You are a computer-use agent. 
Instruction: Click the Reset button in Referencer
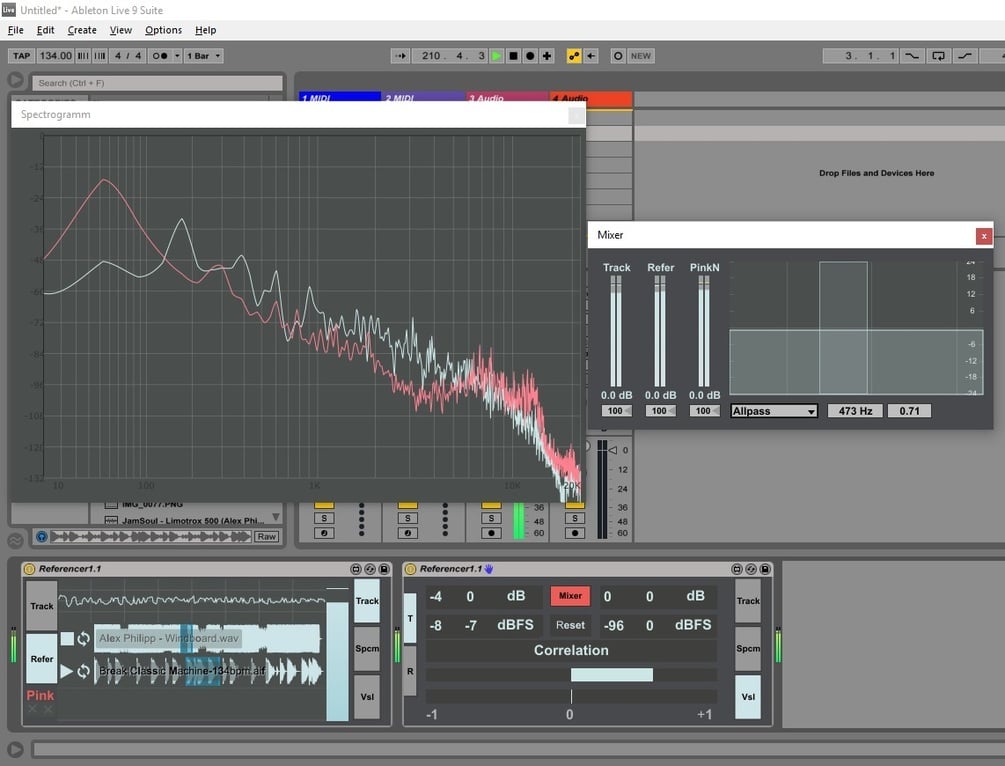click(570, 625)
